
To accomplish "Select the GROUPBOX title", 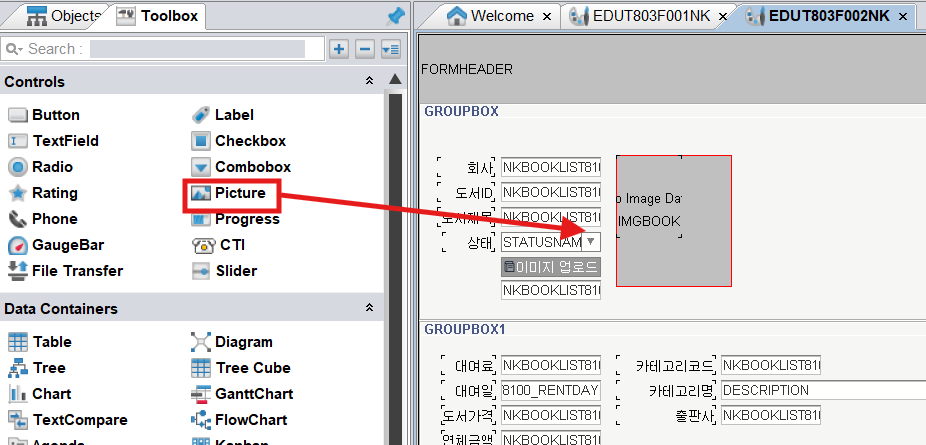I will [x=461, y=111].
